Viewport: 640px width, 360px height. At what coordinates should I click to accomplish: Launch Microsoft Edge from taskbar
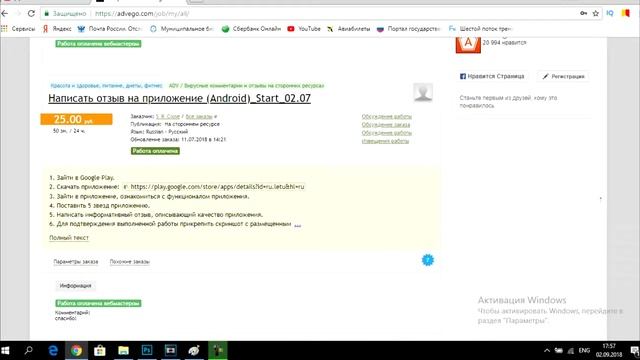(53, 351)
